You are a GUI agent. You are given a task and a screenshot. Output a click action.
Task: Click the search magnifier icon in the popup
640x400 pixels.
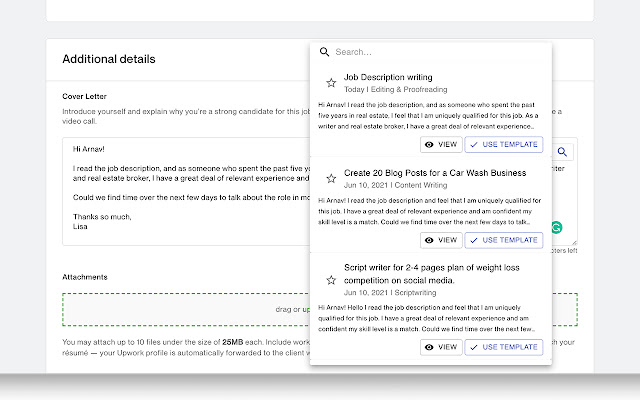pos(325,52)
